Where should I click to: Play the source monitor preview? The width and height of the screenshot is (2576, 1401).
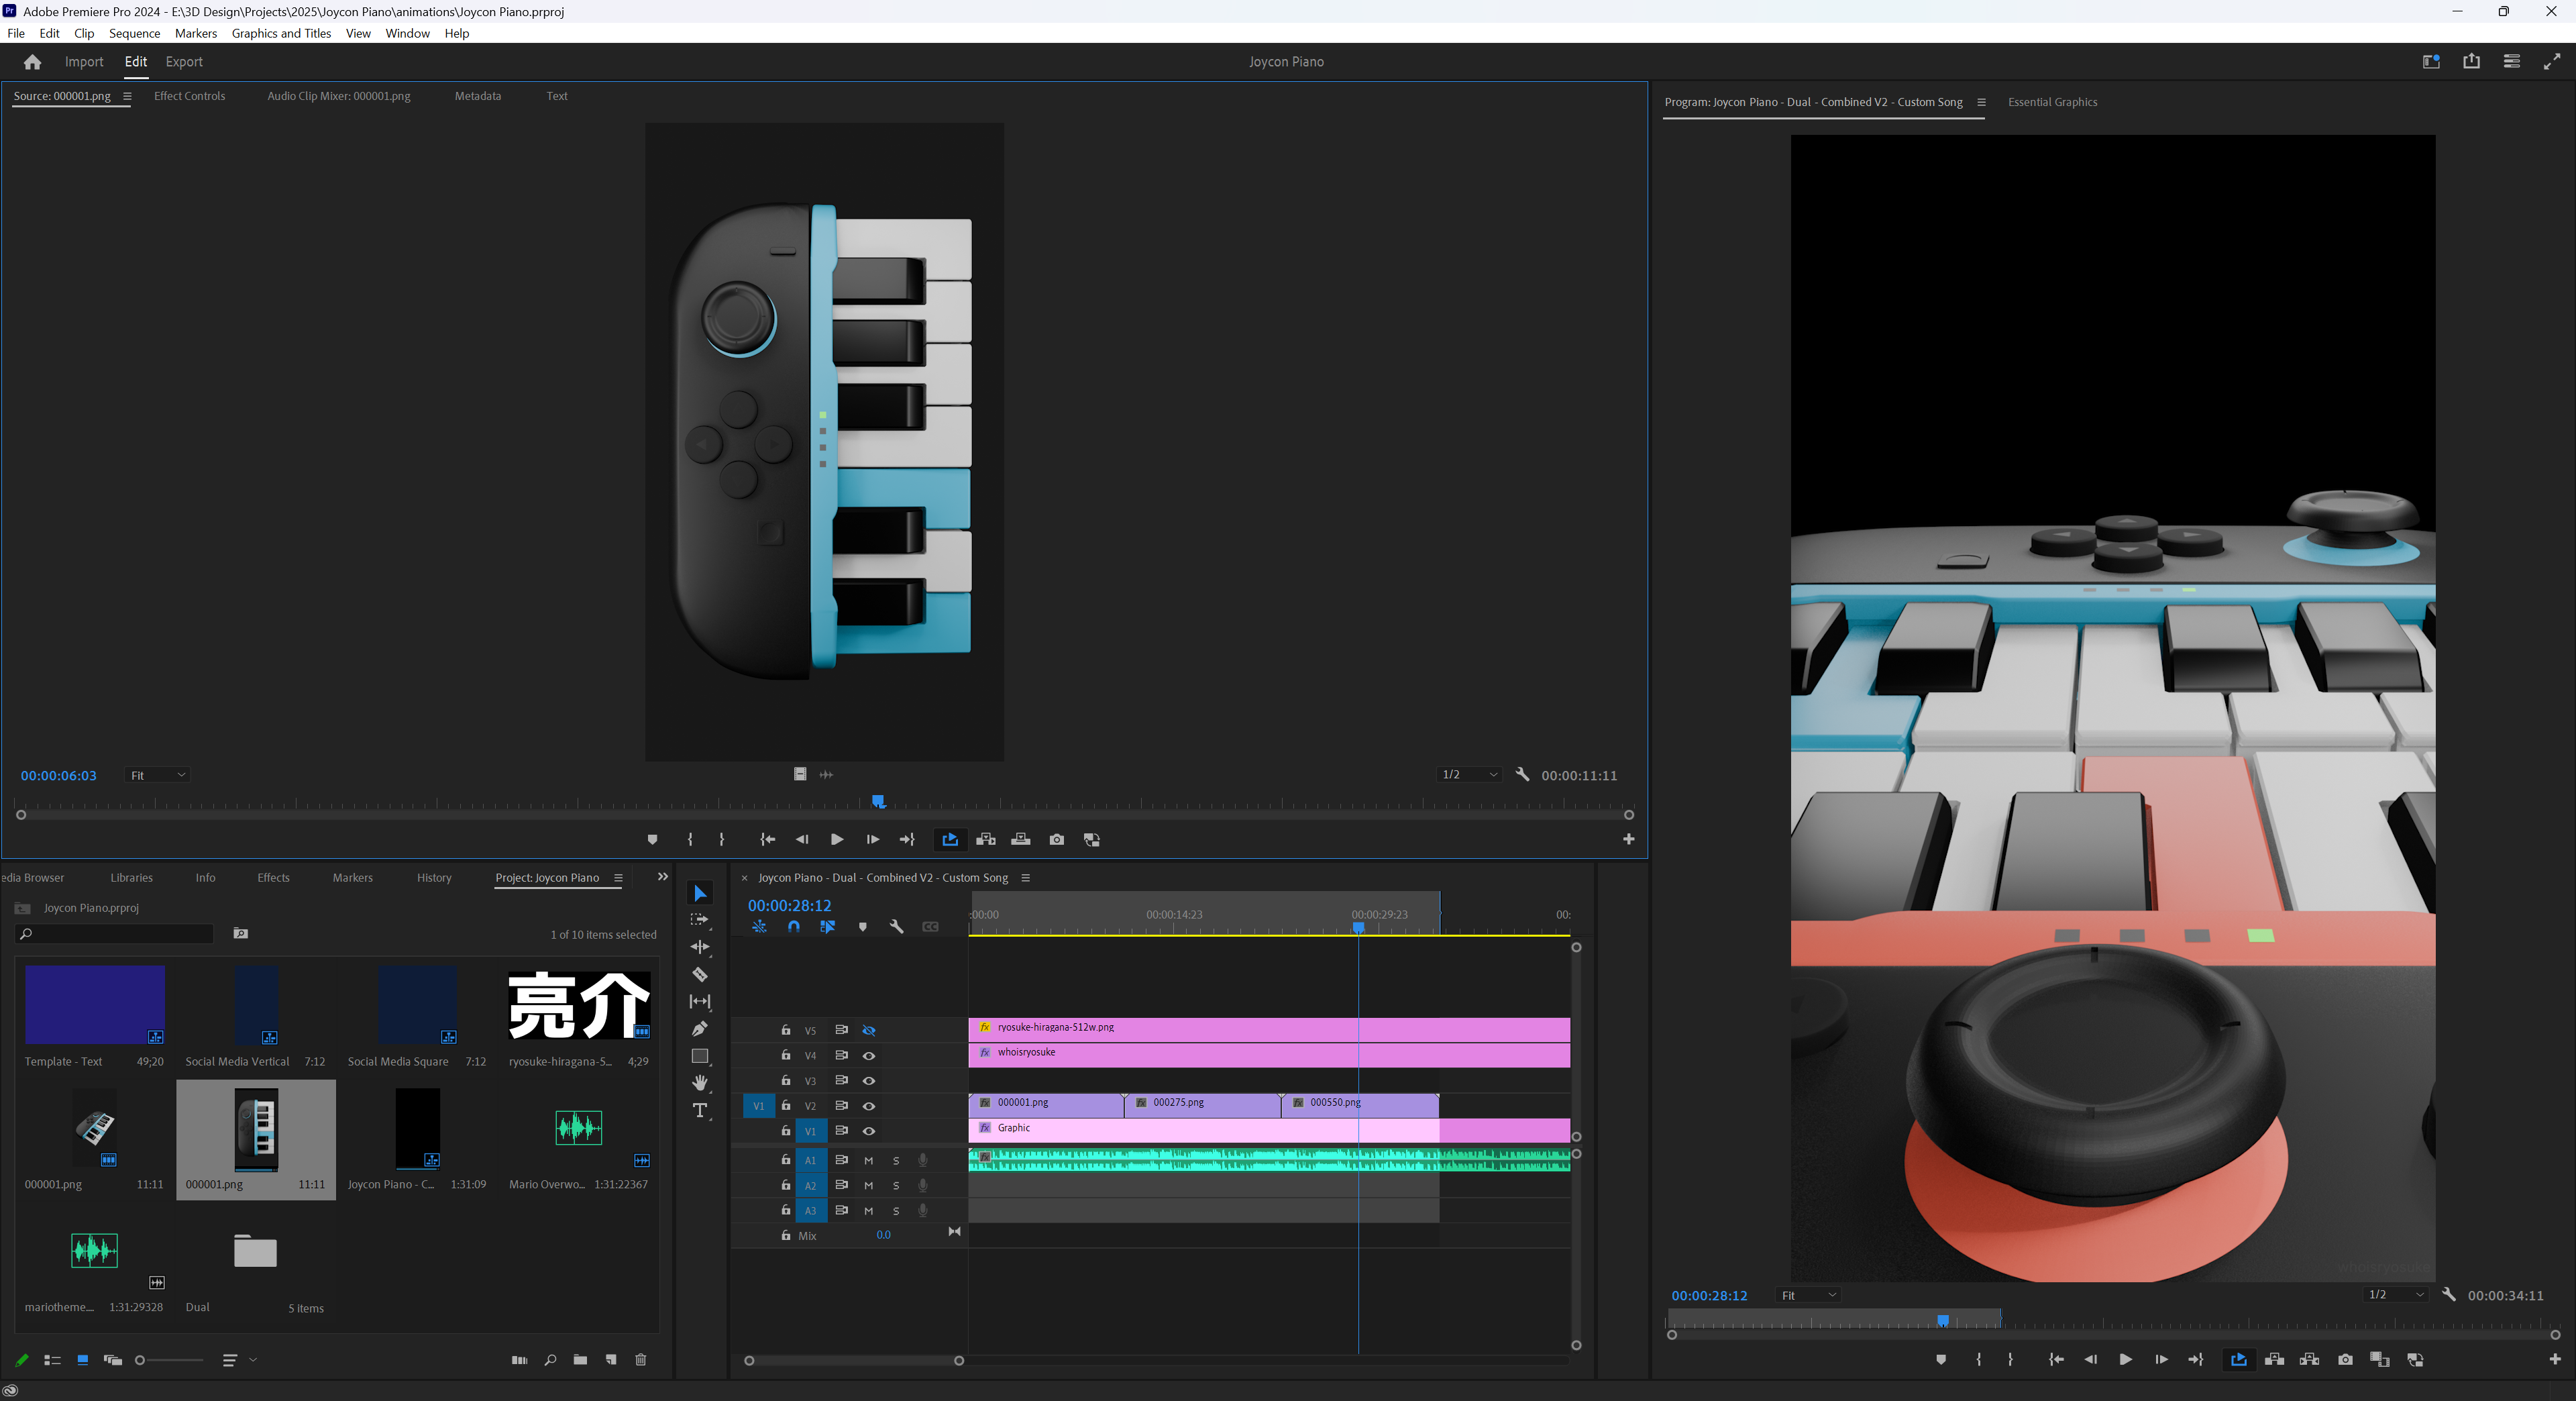[x=836, y=840]
